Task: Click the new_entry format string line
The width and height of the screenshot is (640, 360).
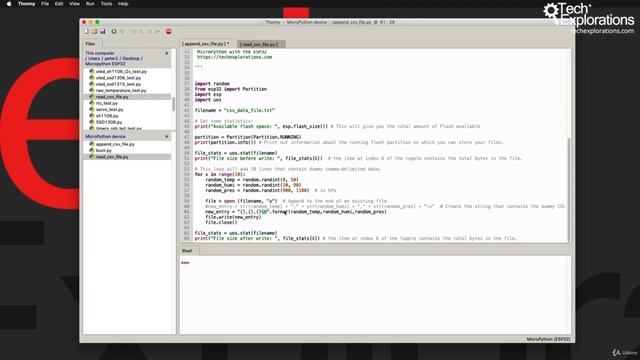Action: [296, 212]
